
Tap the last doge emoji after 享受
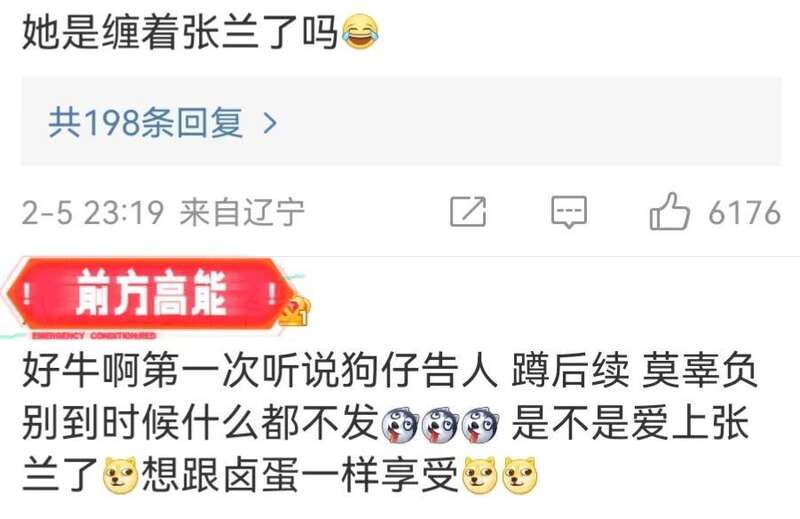[520, 476]
